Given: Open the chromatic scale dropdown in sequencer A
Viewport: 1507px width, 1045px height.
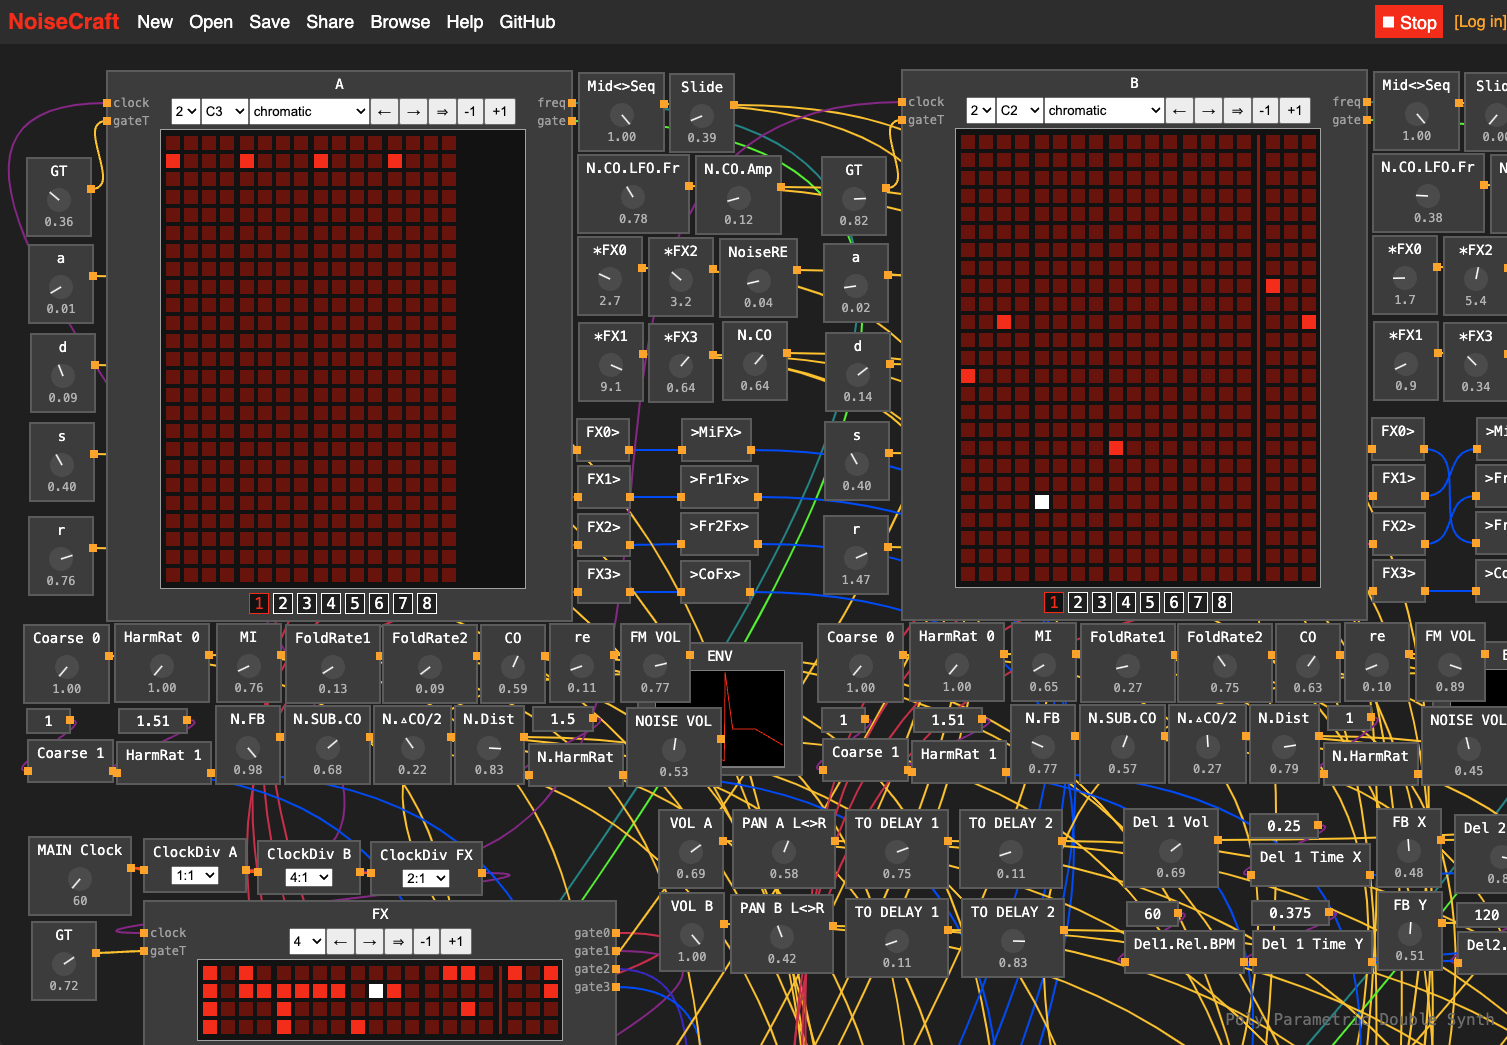Looking at the screenshot, I should point(309,112).
